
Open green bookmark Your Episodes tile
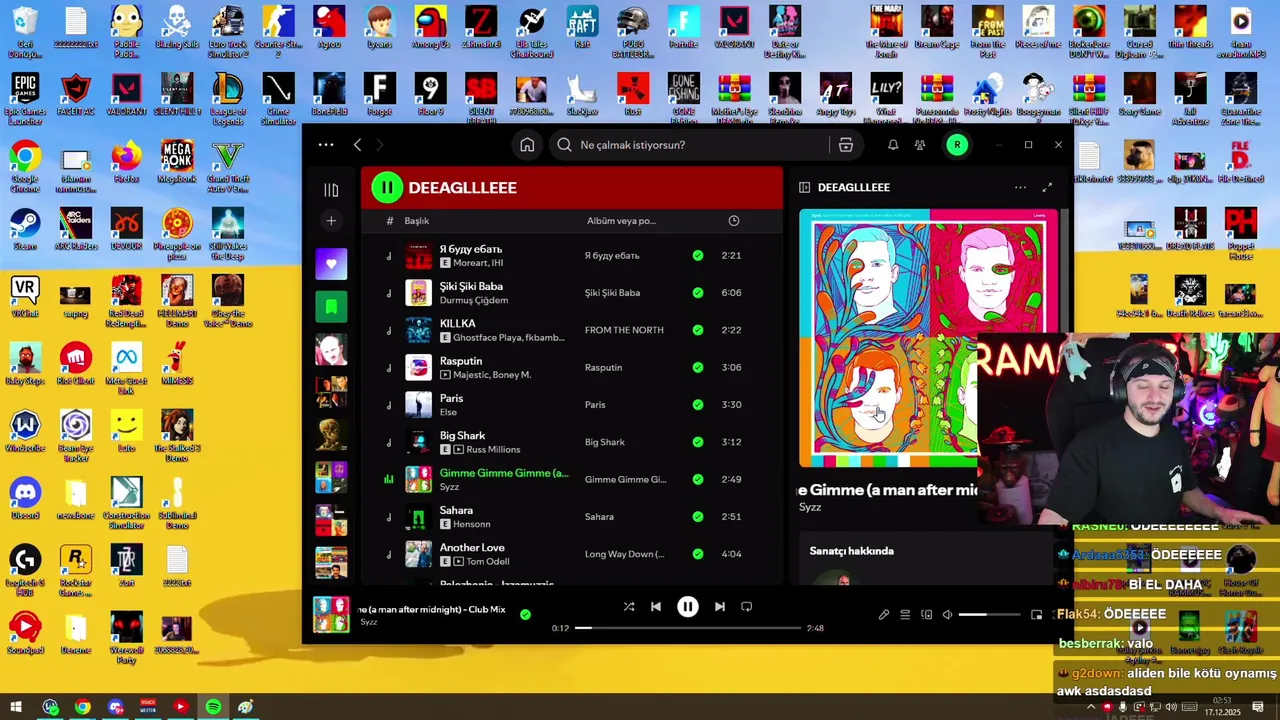tap(331, 306)
